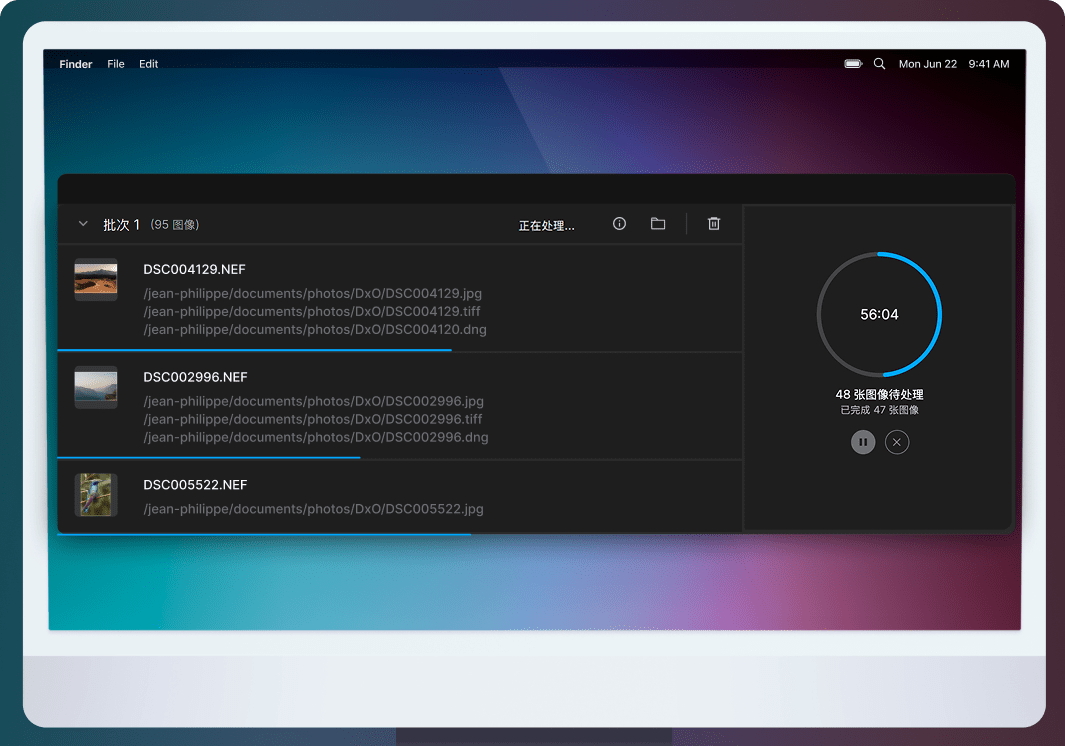This screenshot has width=1065, height=746.
Task: Select the DSC002996.NEF thumbnail
Action: 96,387
